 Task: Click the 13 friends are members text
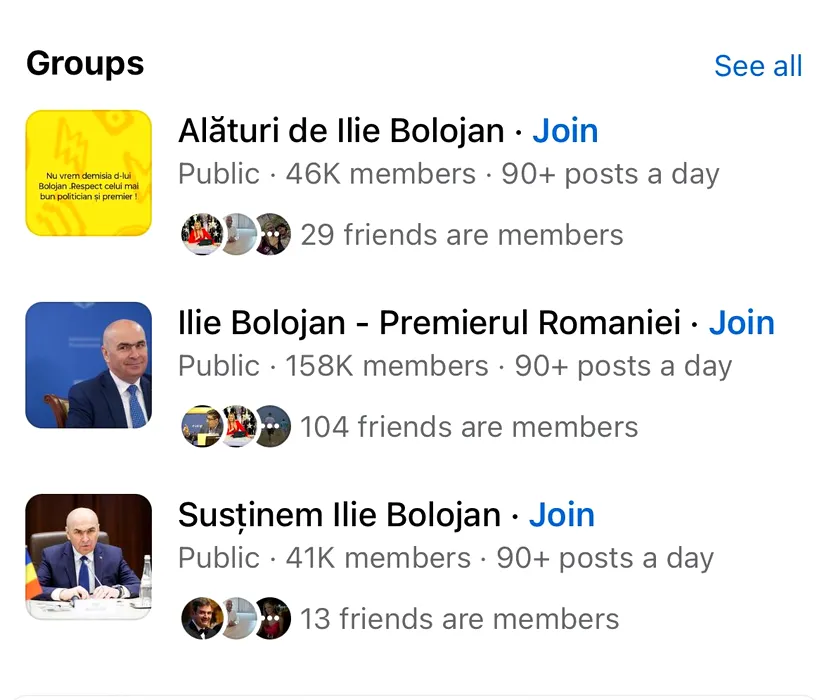point(459,619)
